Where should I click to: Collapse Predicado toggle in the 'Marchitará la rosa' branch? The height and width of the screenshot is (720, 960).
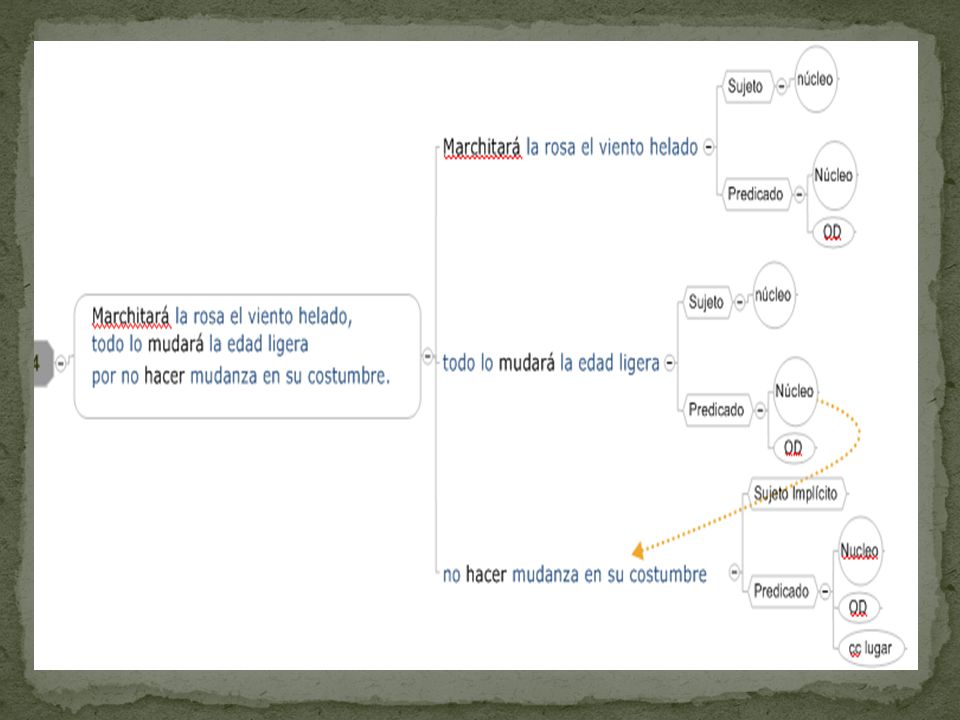(799, 195)
